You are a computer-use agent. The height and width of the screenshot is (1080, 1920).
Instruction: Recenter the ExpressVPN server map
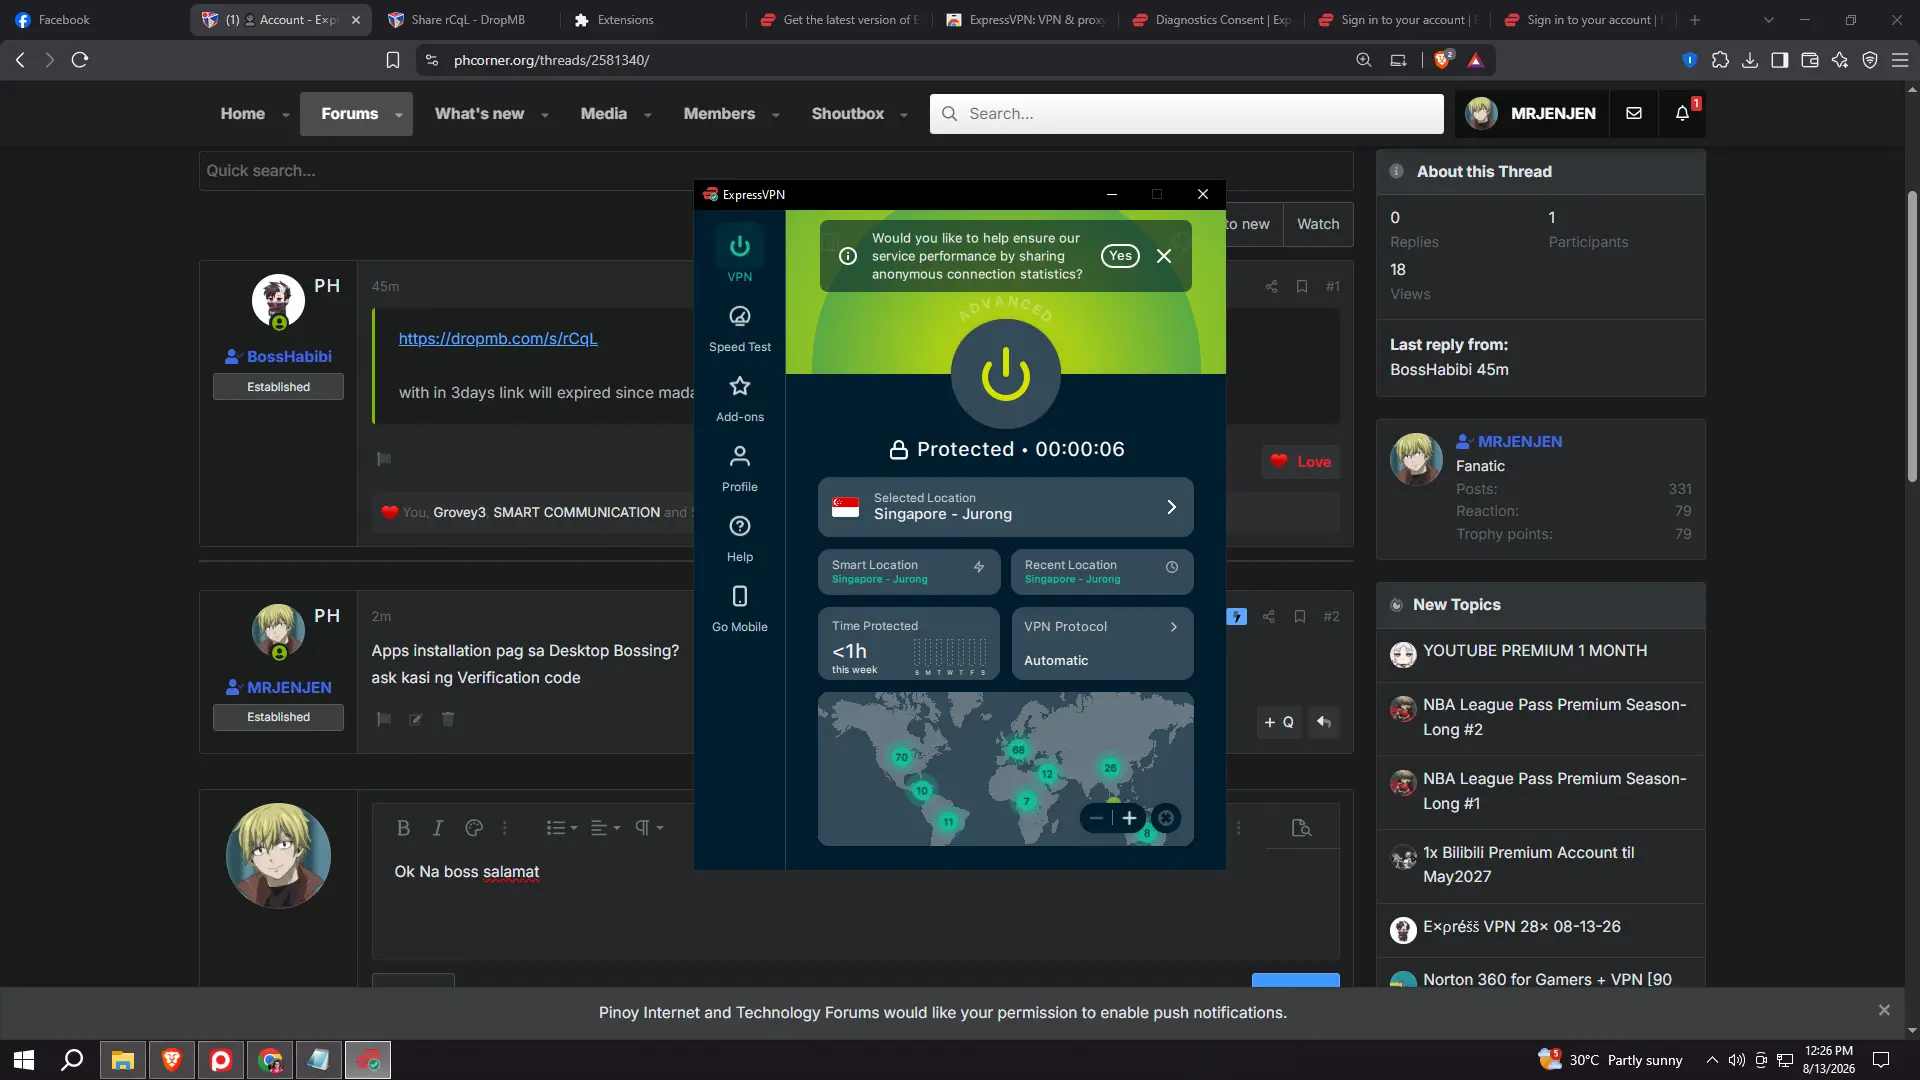[1166, 818]
